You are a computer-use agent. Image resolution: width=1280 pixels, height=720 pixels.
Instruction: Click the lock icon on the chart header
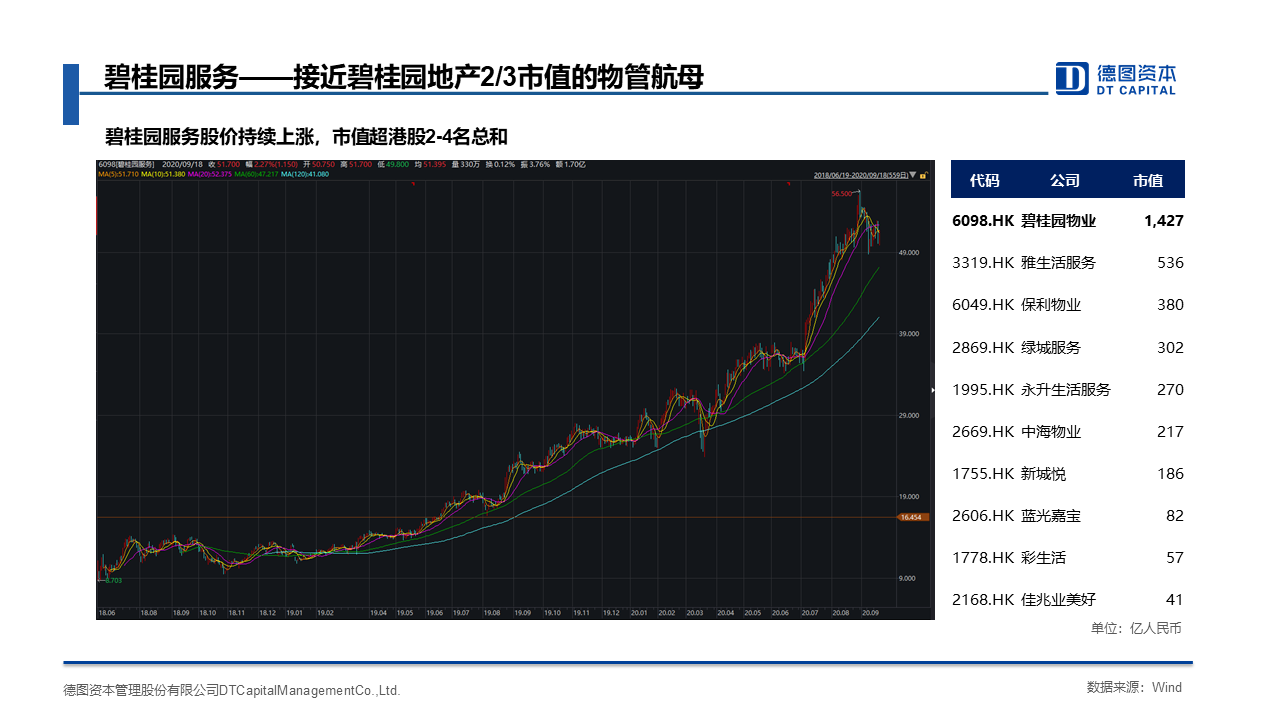tap(924, 175)
